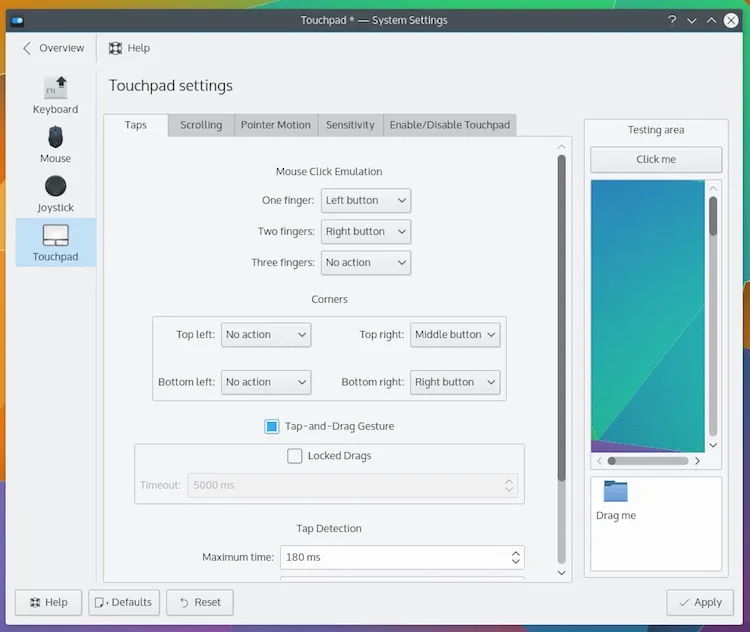This screenshot has height=632, width=750.
Task: Open the One finger button dropdown
Action: pyautogui.click(x=365, y=200)
